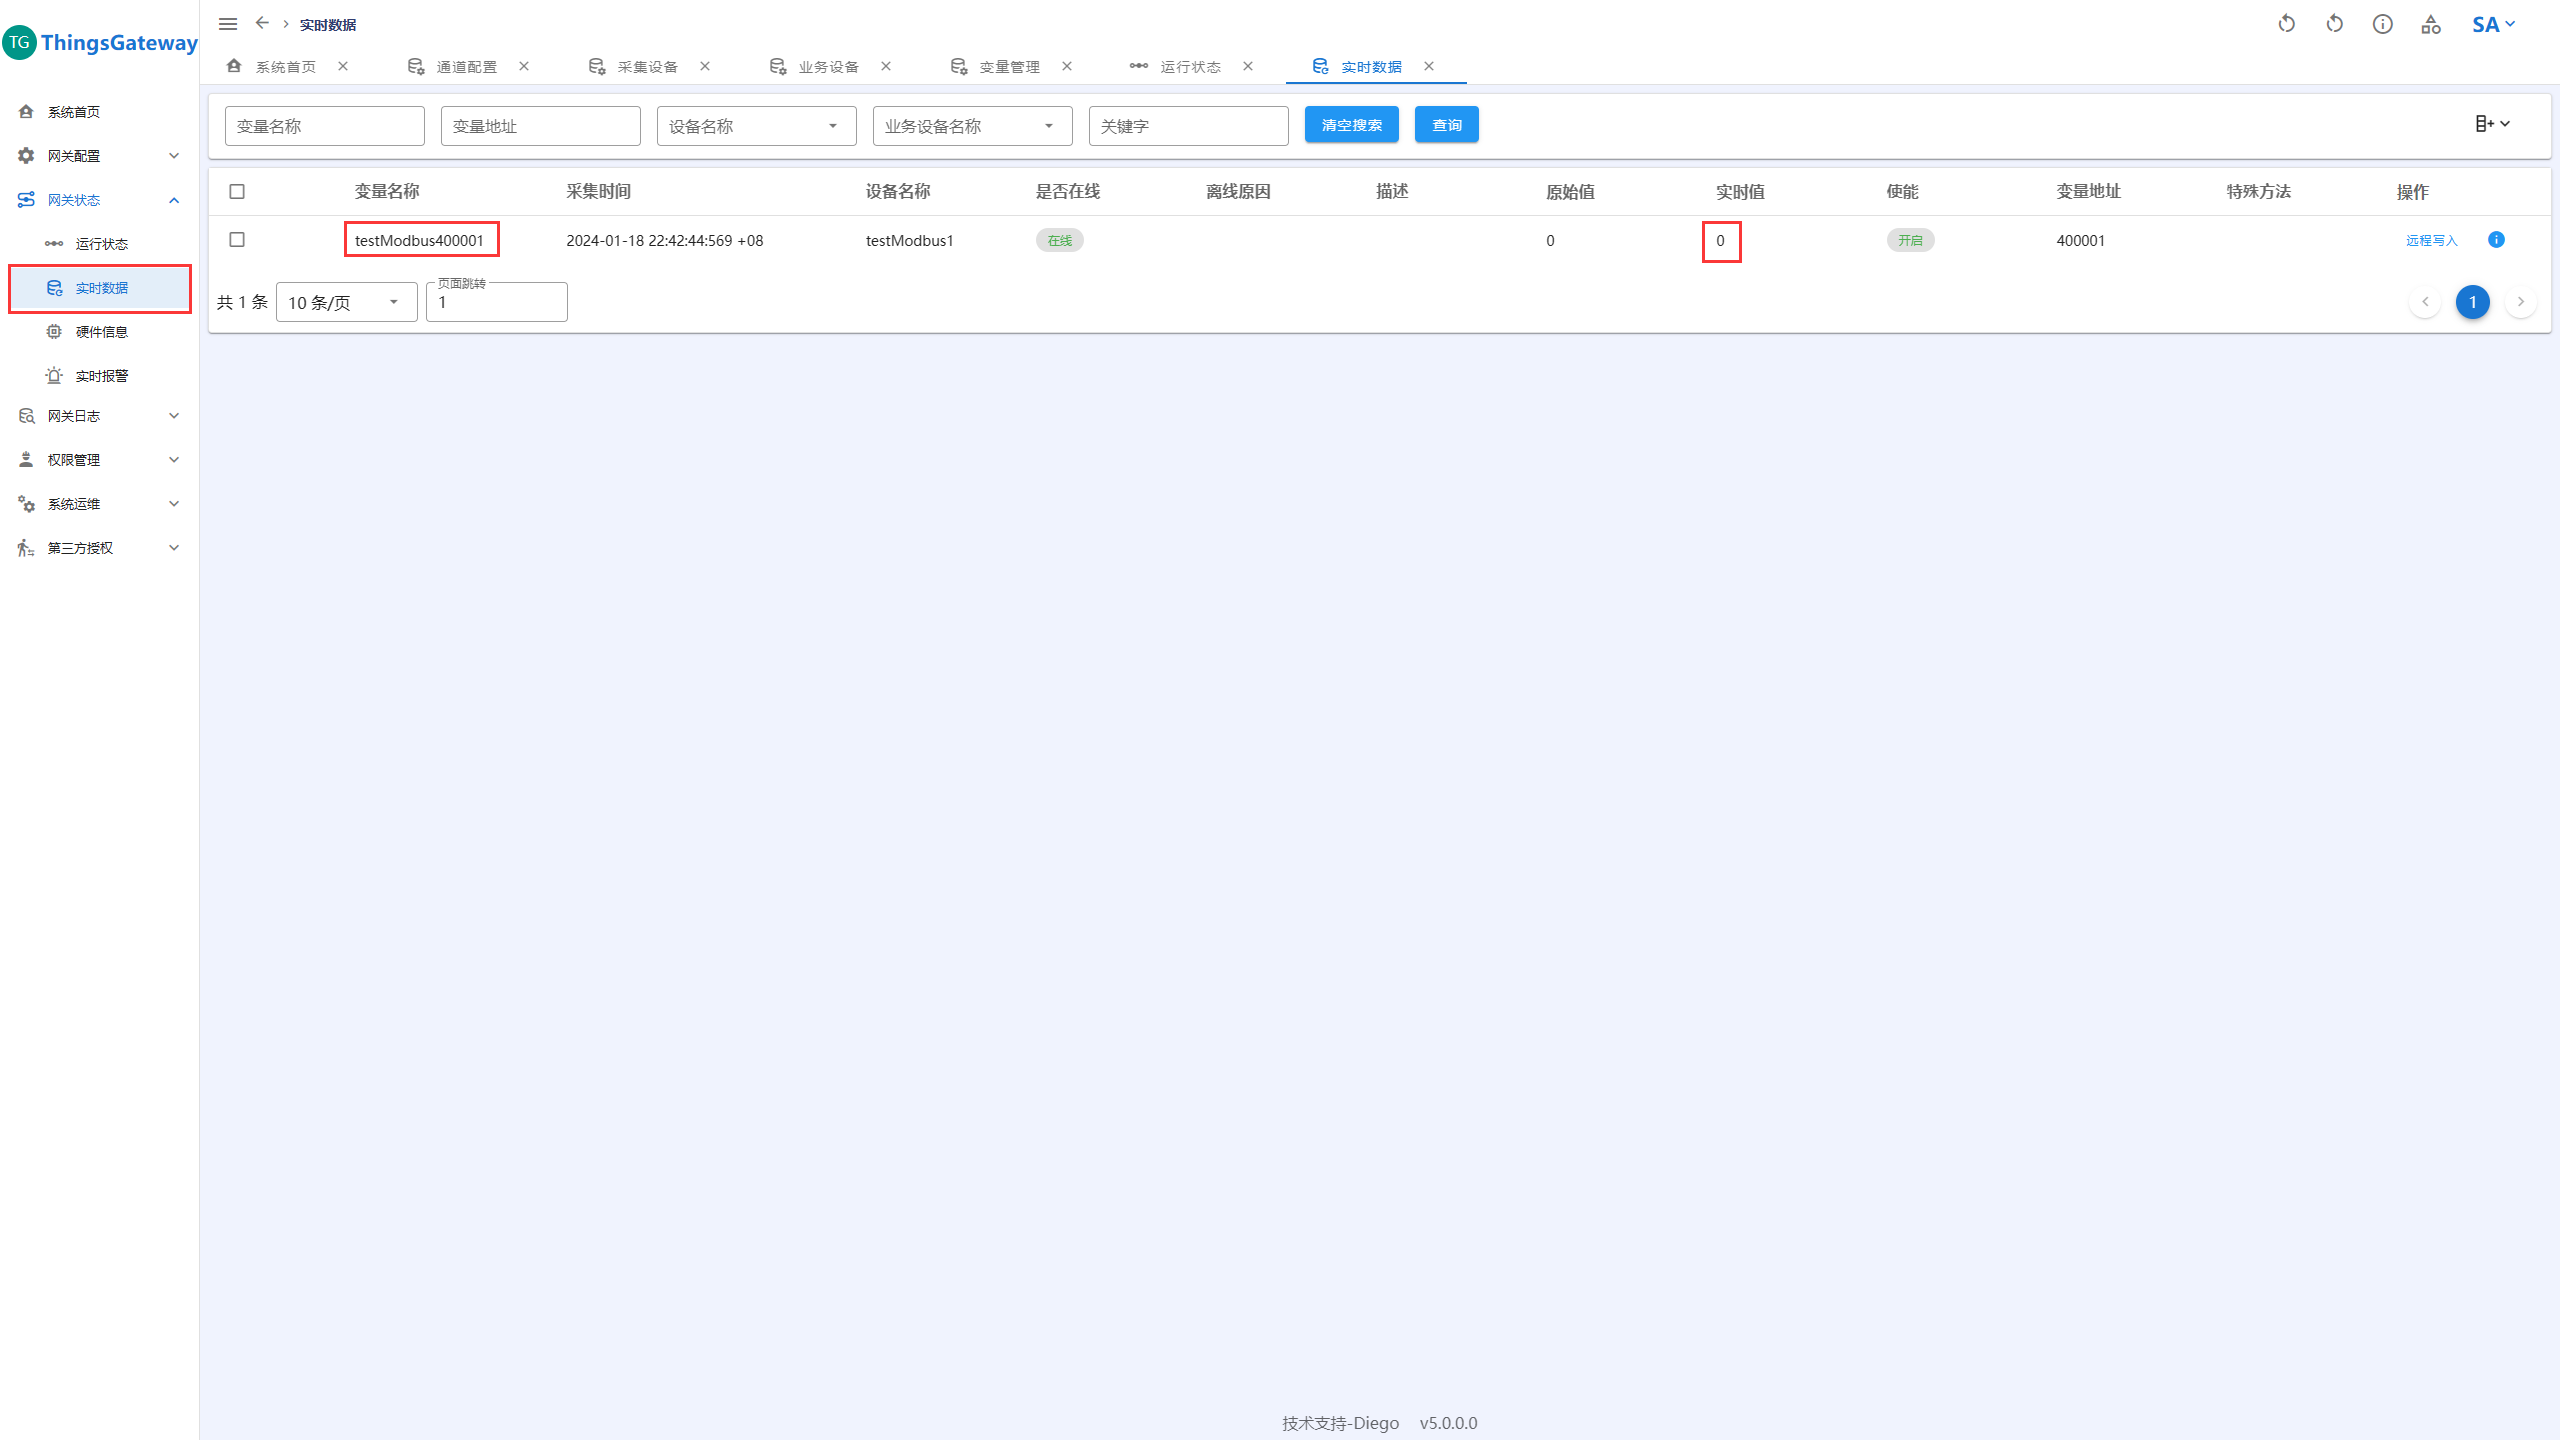2560x1440 pixels.
Task: Click the 远程写入 link
Action: pos(2431,241)
